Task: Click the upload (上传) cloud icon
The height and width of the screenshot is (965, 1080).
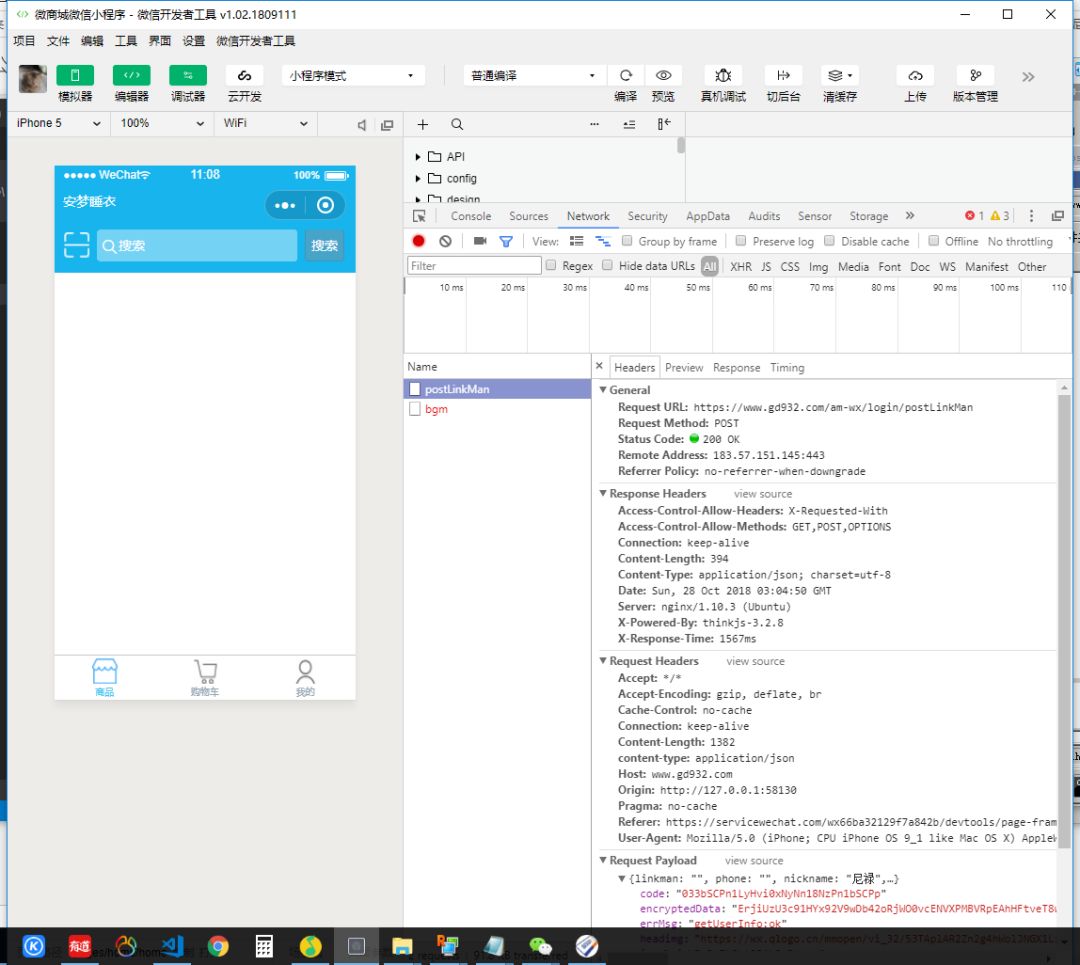Action: pyautogui.click(x=915, y=75)
